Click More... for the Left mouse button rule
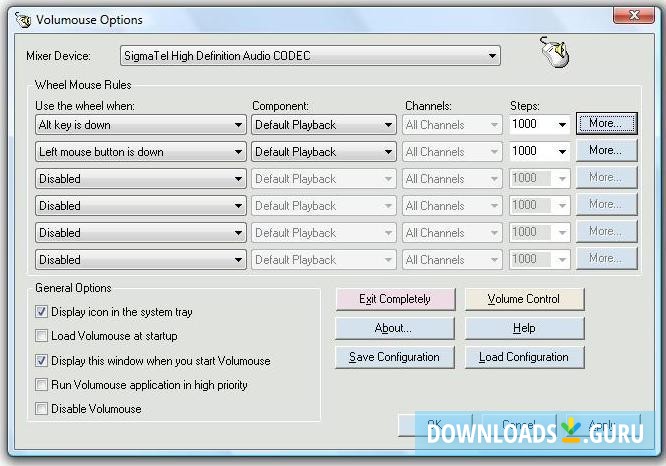The image size is (666, 466). 607,150
